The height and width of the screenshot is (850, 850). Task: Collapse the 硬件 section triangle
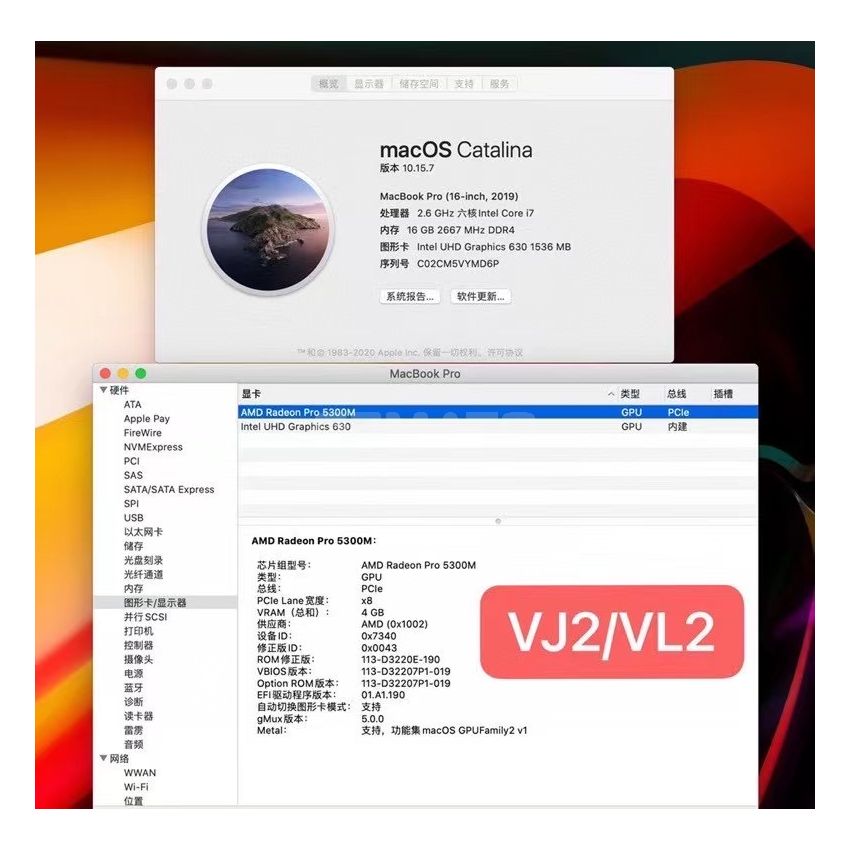pyautogui.click(x=104, y=390)
